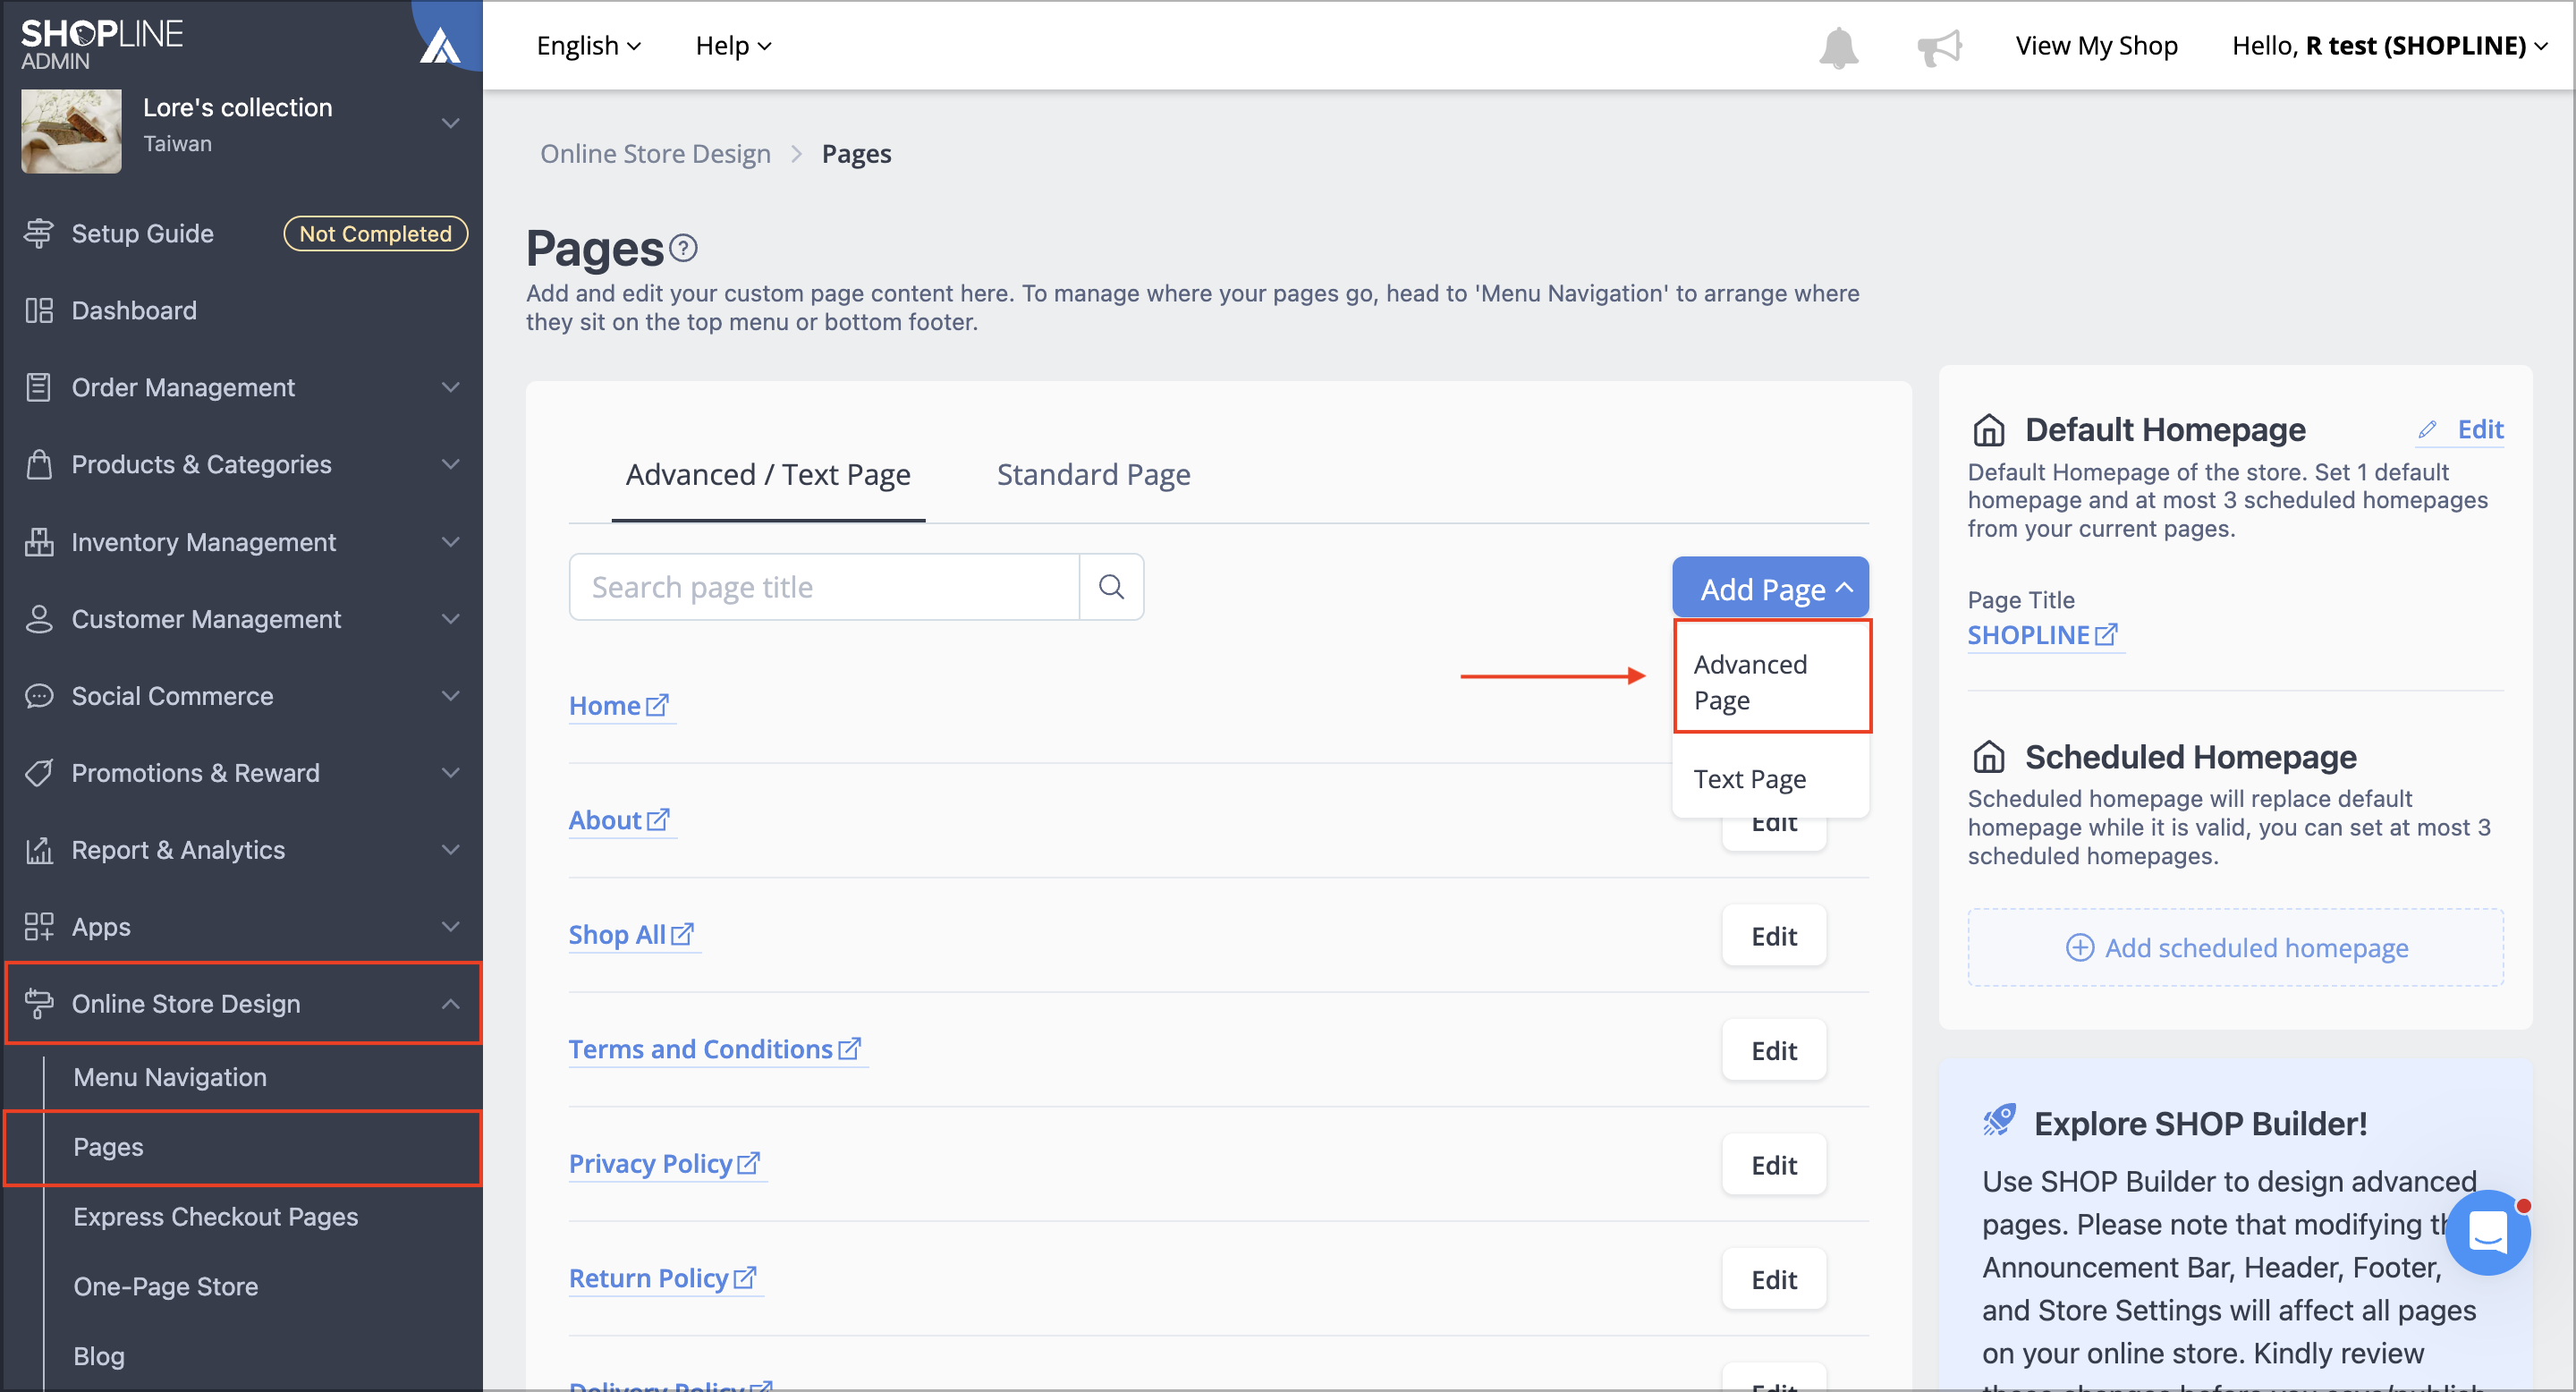Open the Help dropdown menu
This screenshot has width=2576, height=1392.
(733, 46)
